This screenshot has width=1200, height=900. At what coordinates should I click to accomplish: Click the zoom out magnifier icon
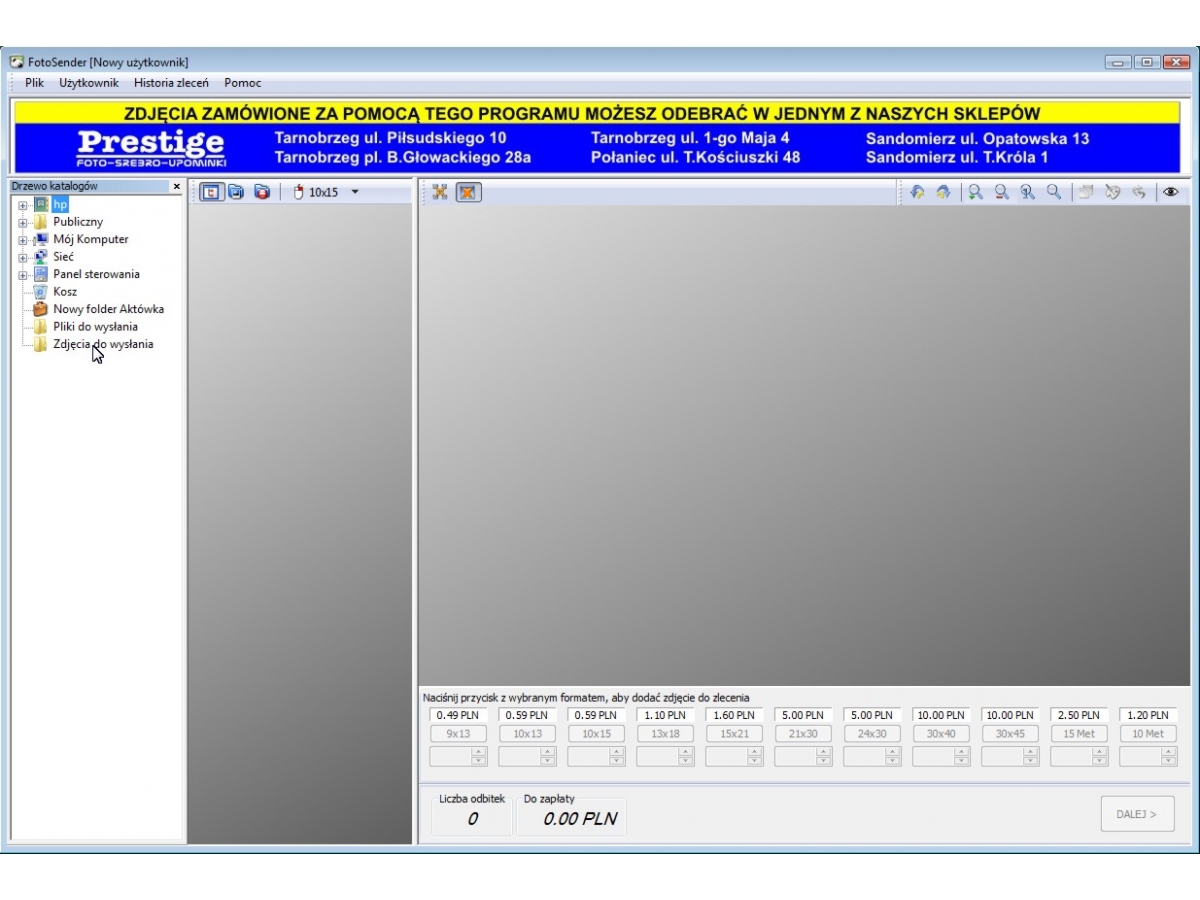point(1001,193)
